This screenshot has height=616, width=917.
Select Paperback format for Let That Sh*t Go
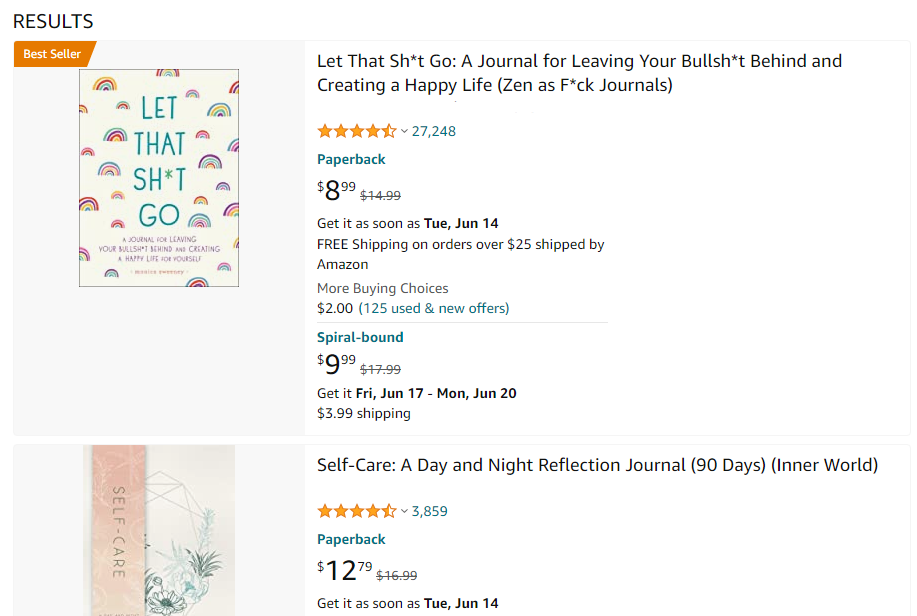[x=351, y=159]
